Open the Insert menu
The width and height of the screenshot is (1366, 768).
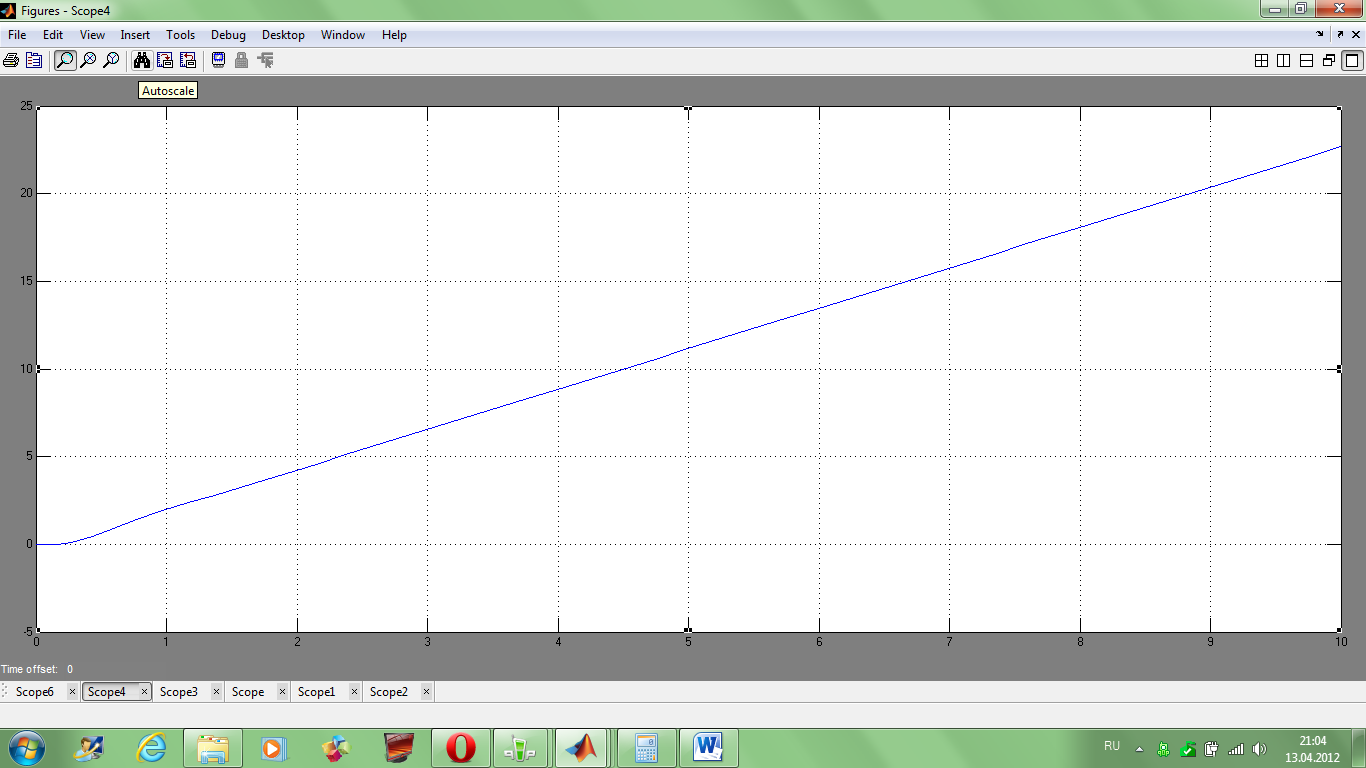pos(135,35)
